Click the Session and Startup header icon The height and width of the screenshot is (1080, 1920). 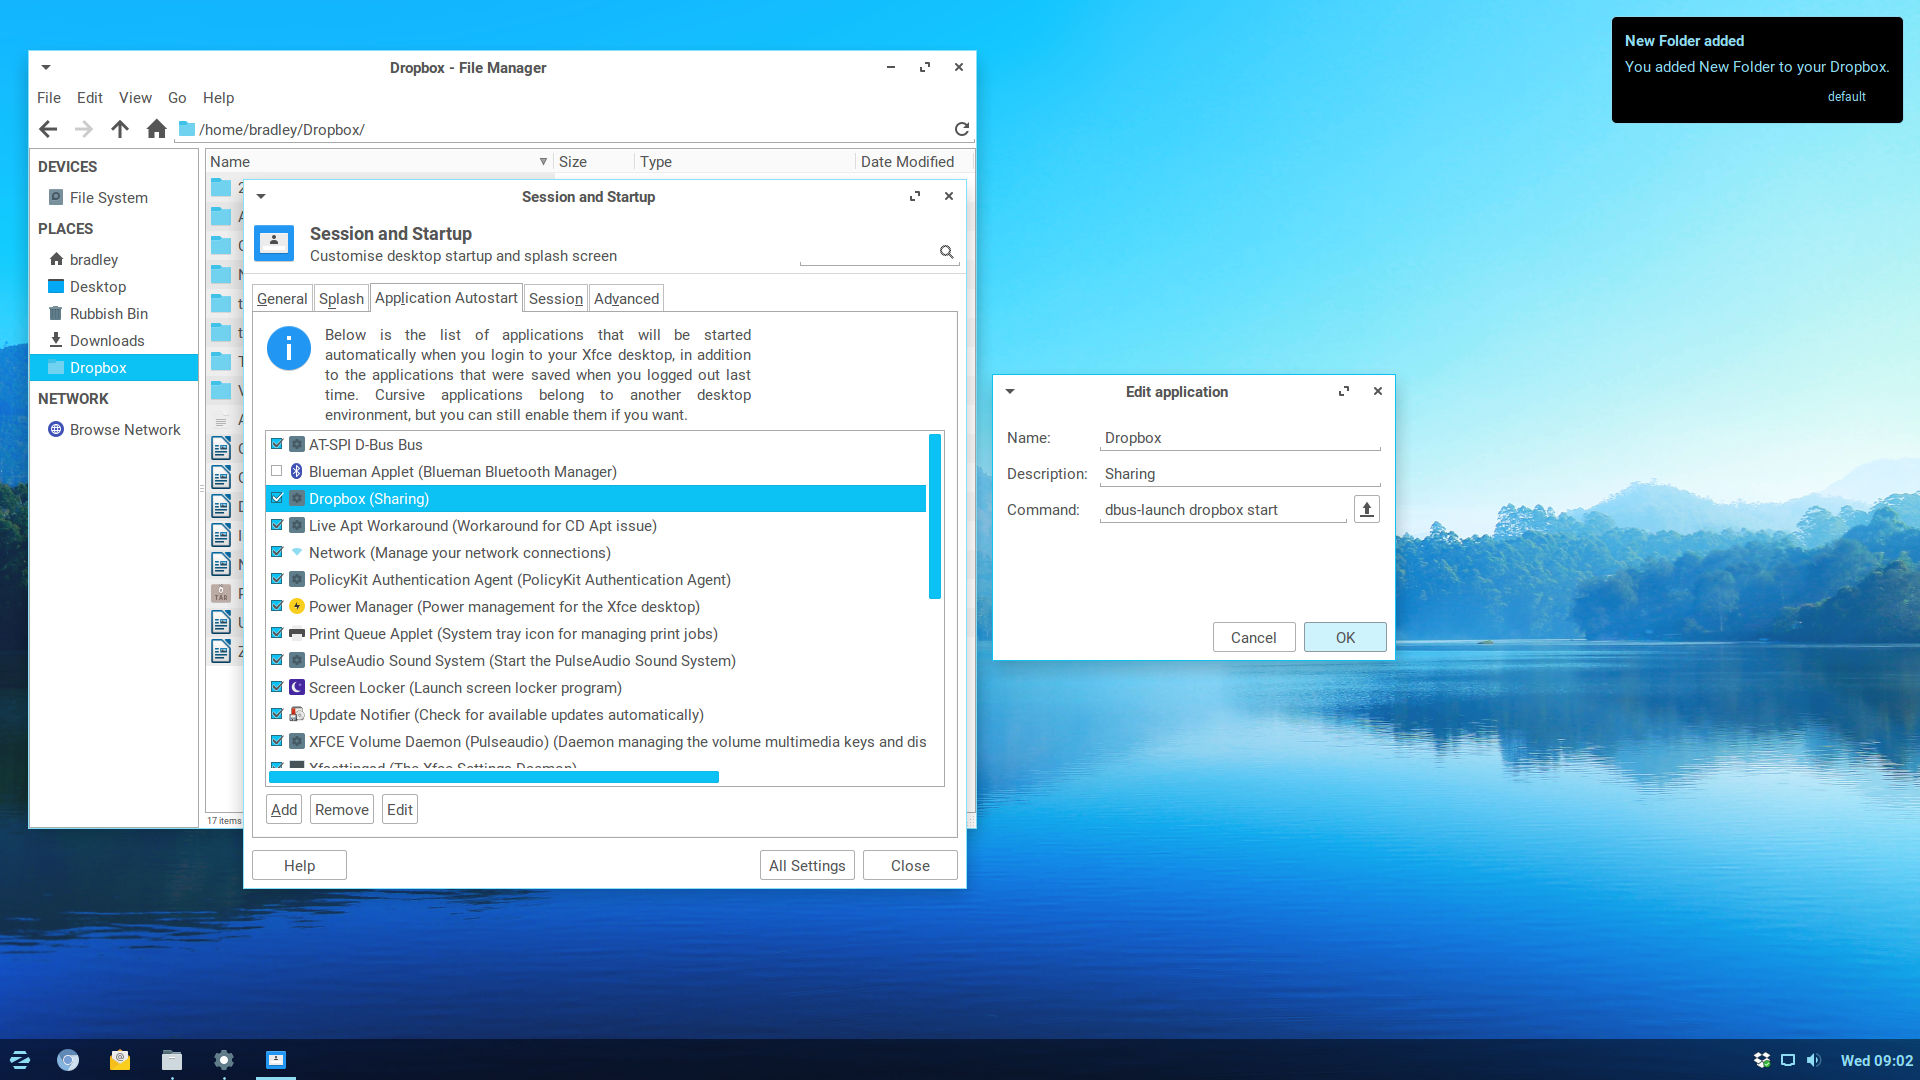coord(274,243)
